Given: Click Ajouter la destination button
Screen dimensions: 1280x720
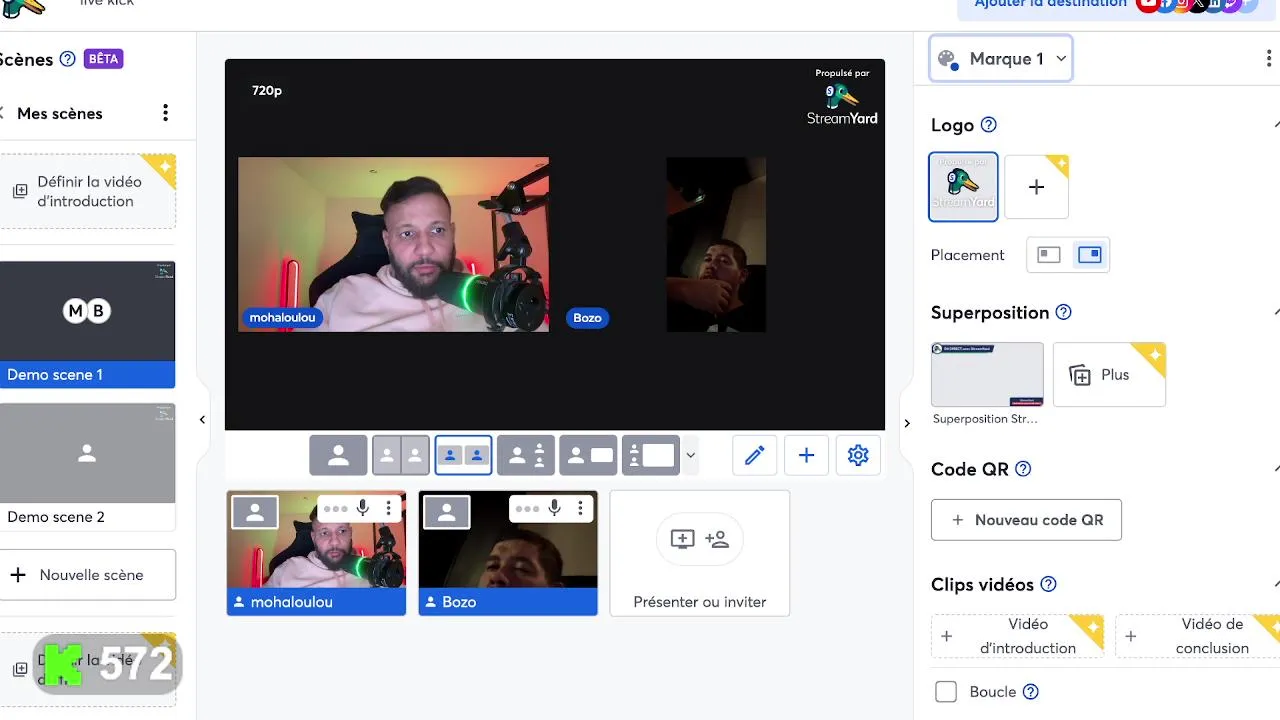Looking at the screenshot, I should coord(1051,4).
